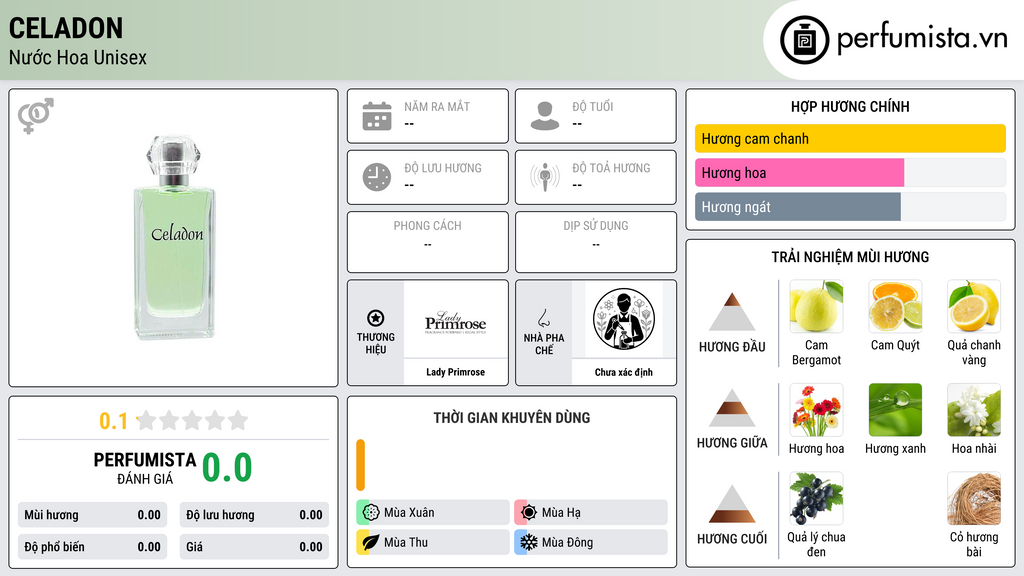Open the Cam Quýt note image
1024x576 pixels.
(895, 306)
